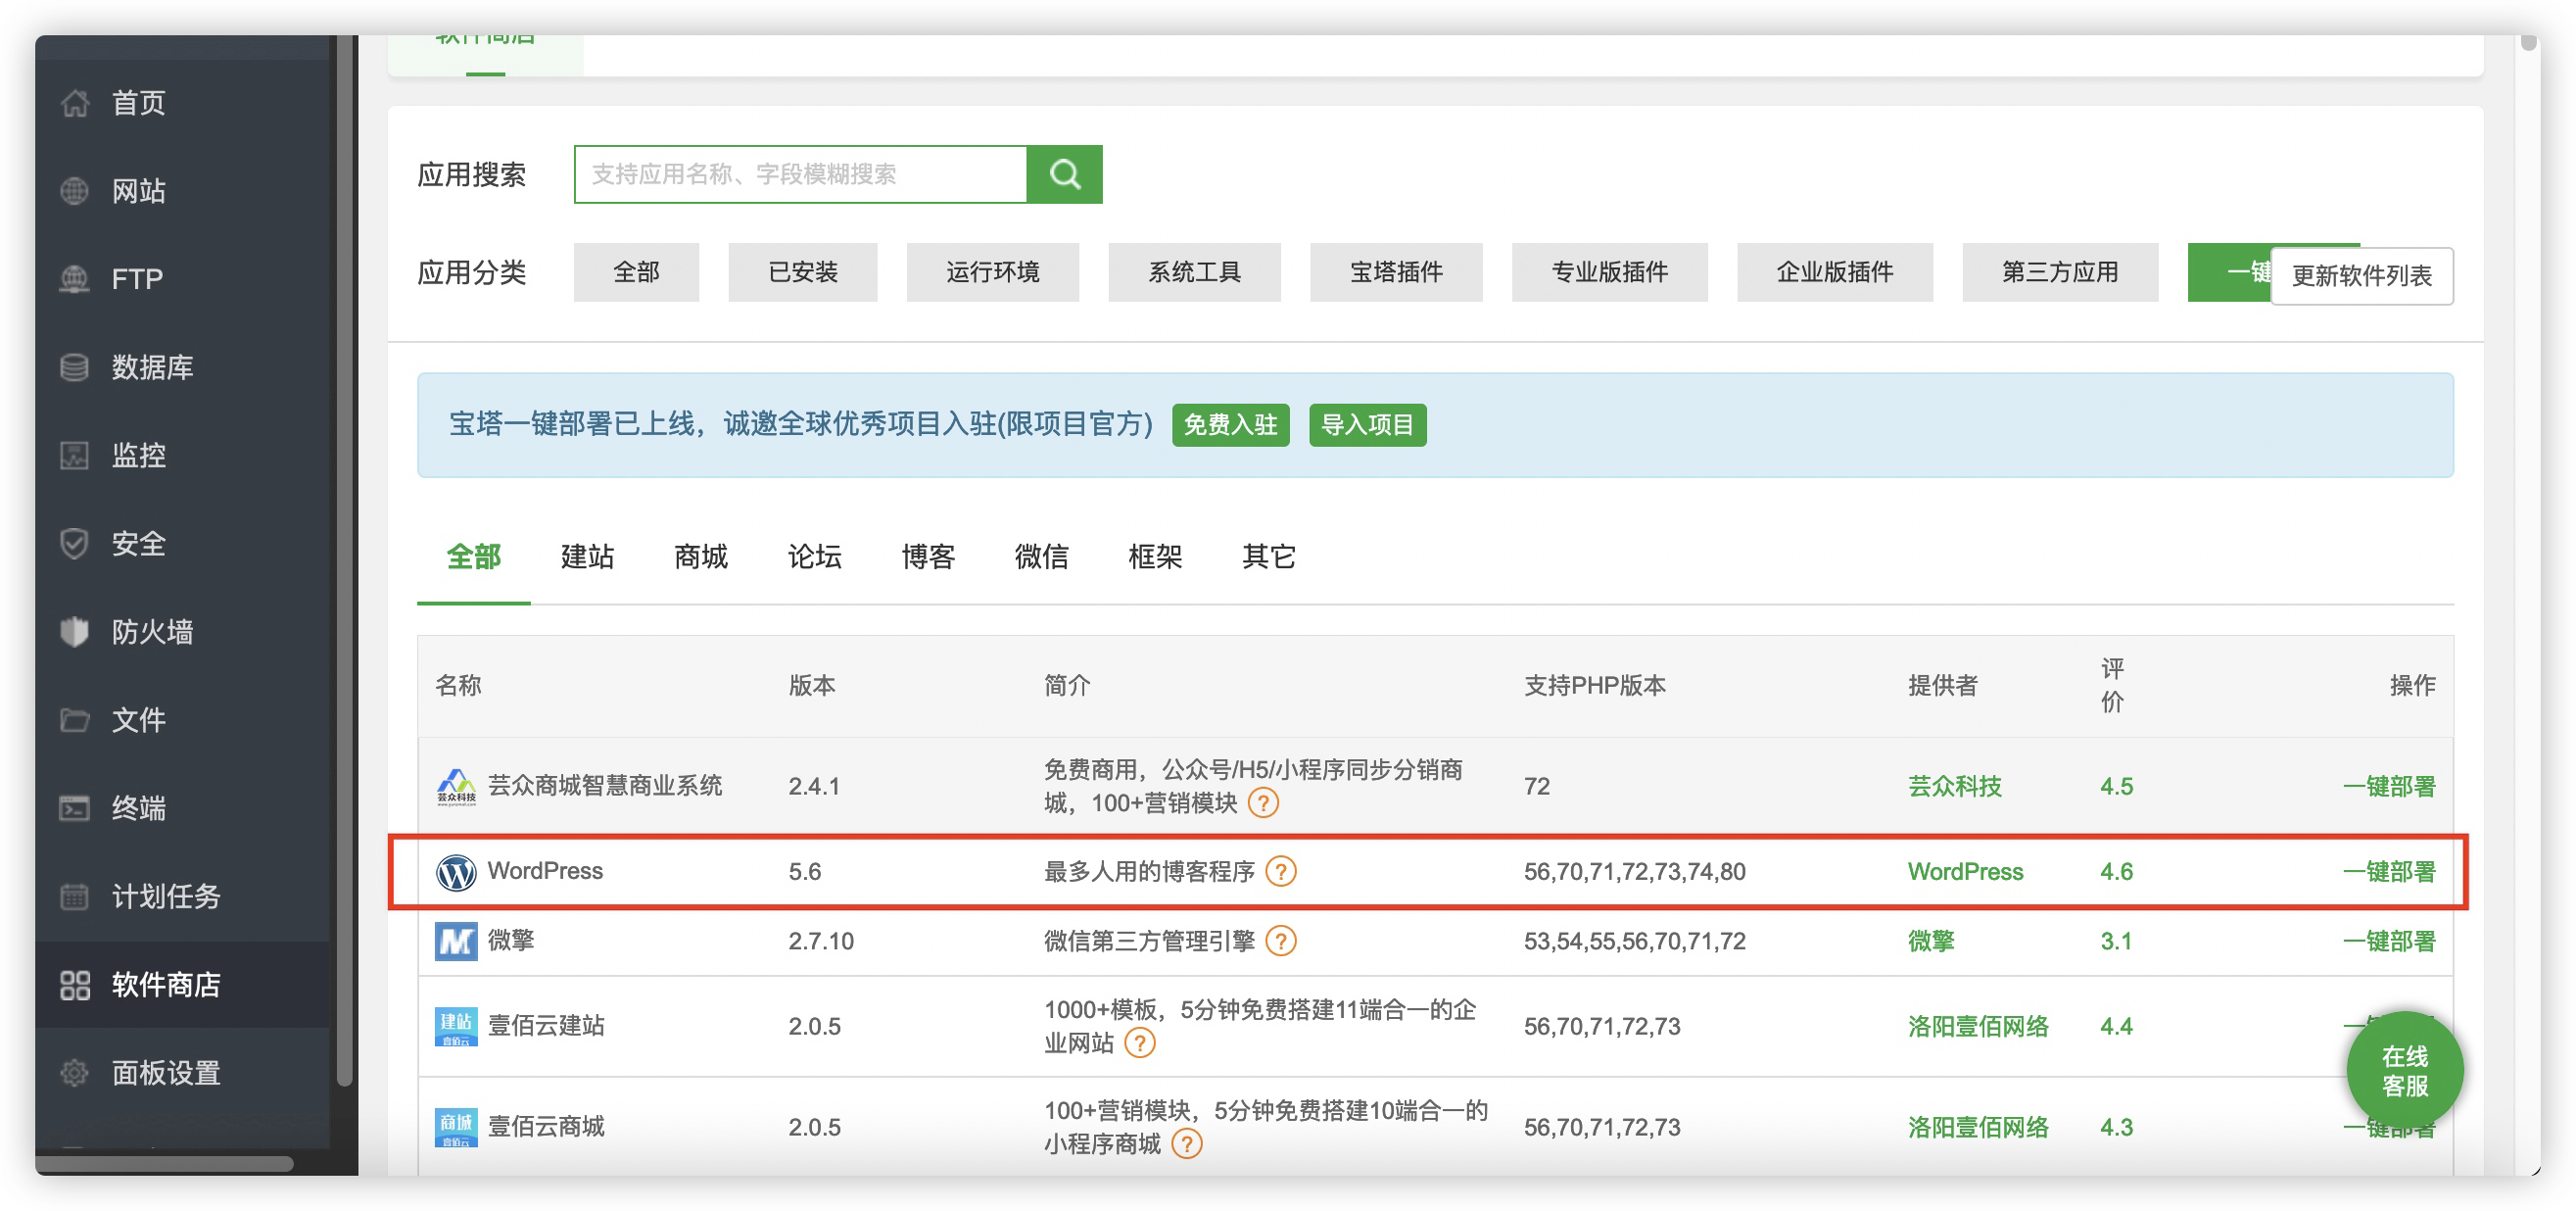The width and height of the screenshot is (2576, 1211).
Task: Click the 网站 globe icon
Action: (75, 191)
